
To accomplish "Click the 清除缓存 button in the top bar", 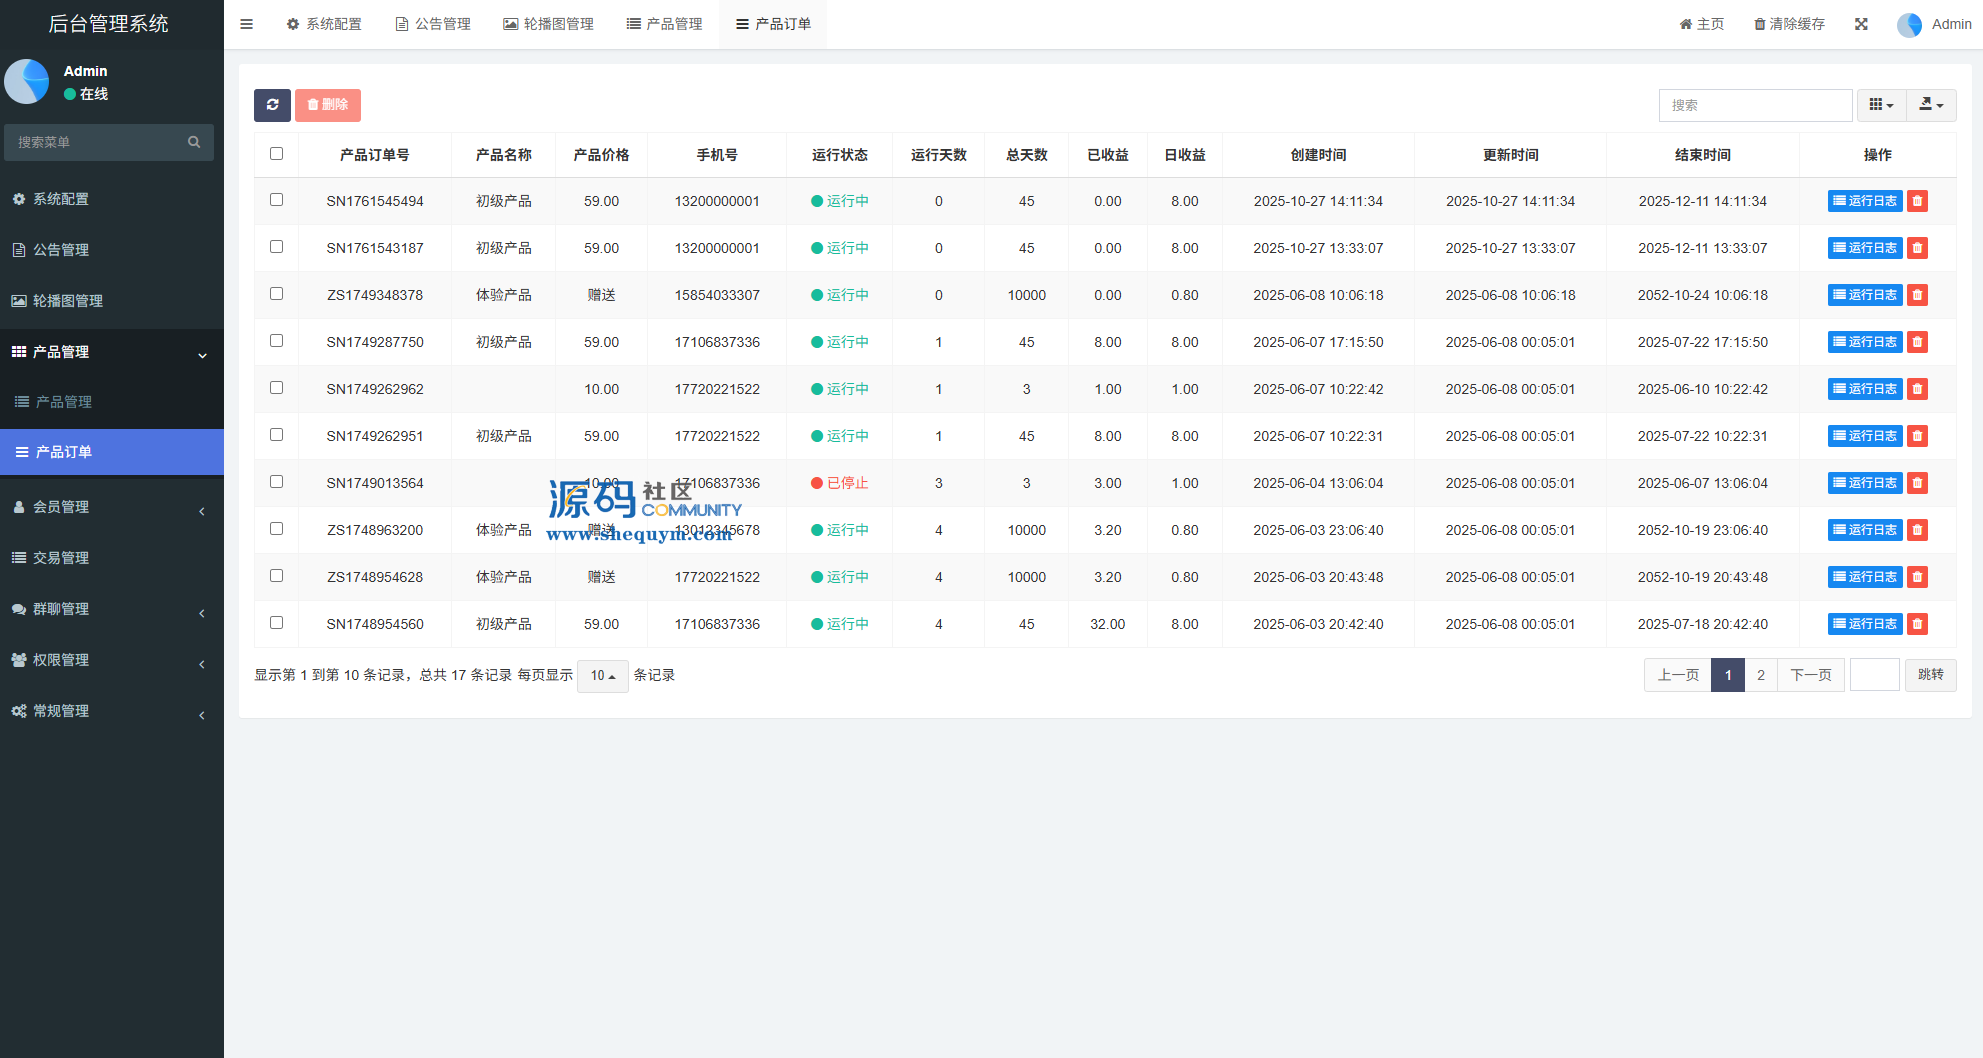I will 1789,24.
